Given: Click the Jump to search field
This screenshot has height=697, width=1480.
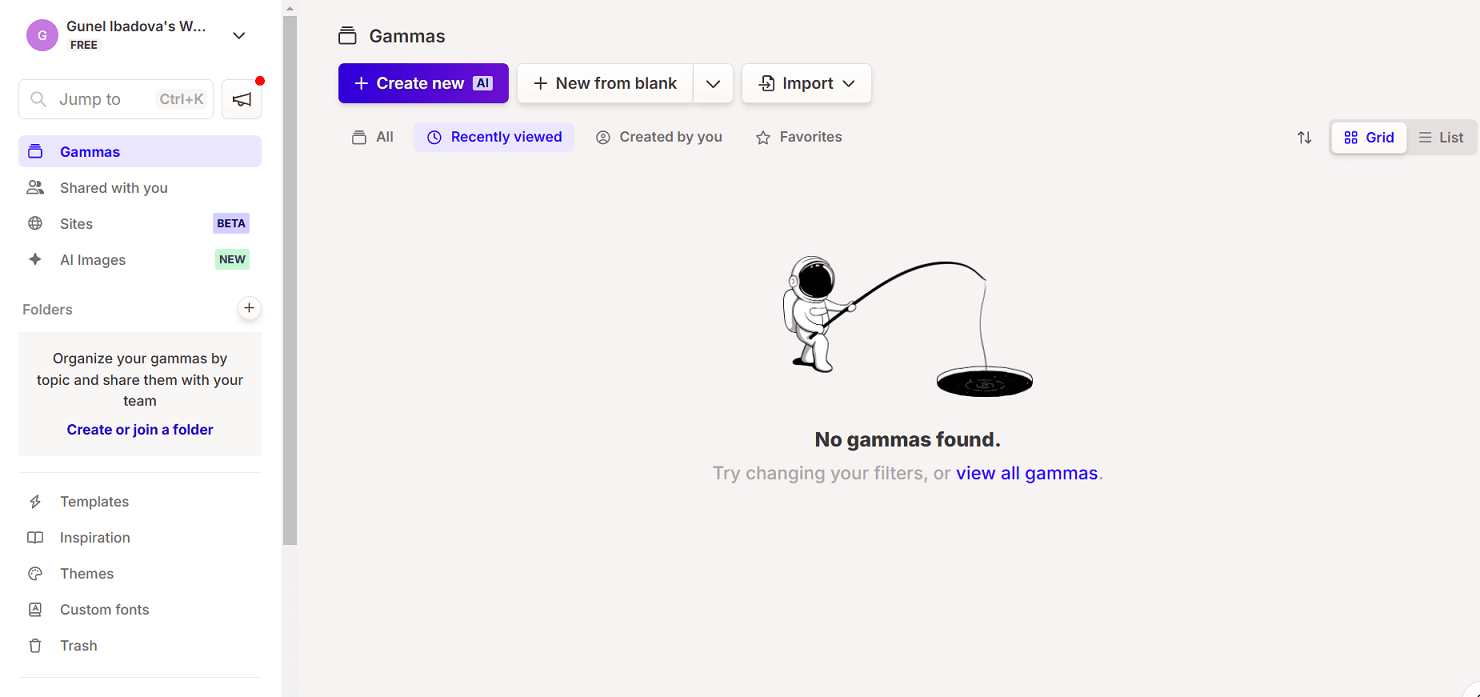Looking at the screenshot, I should [x=116, y=99].
